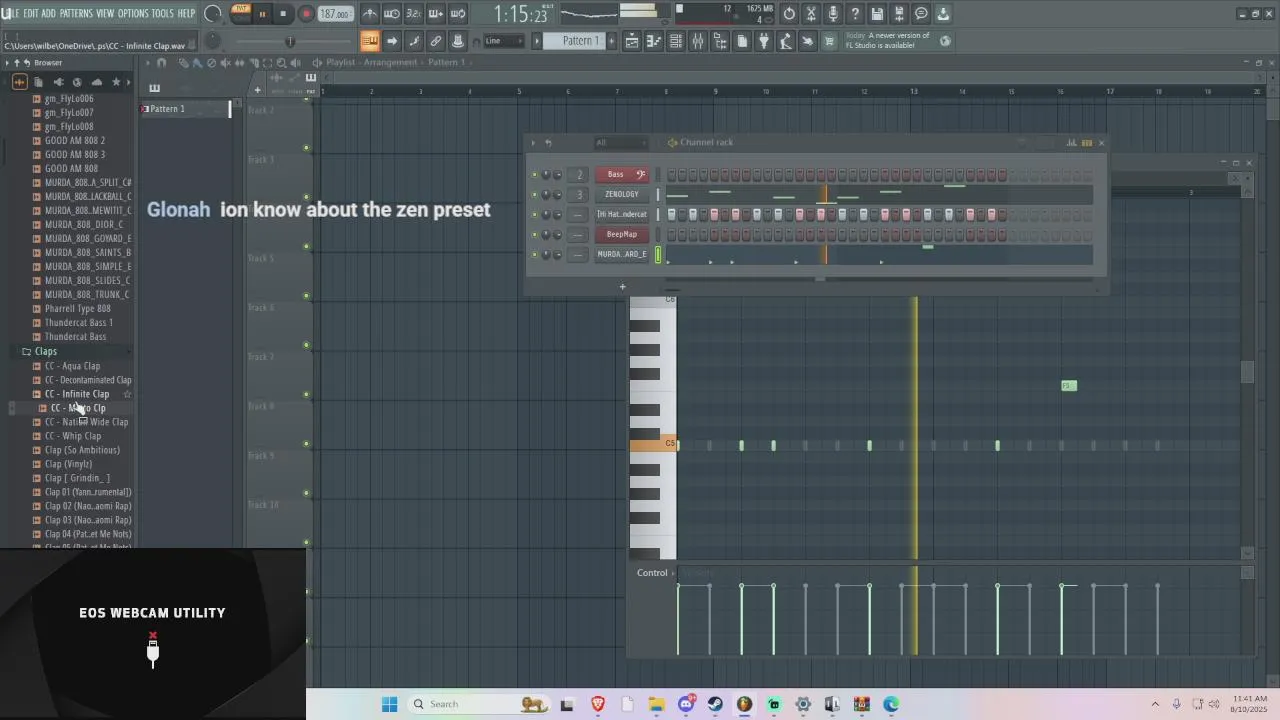Click the MURDA..ARD_E channel button

622,255
